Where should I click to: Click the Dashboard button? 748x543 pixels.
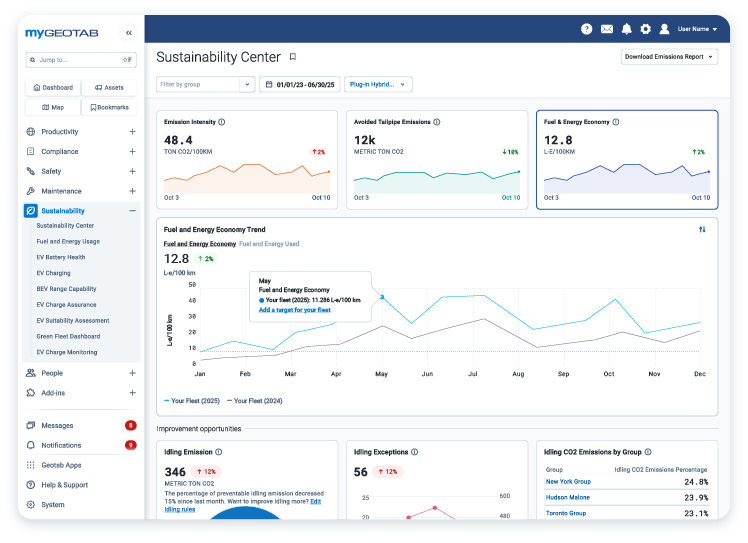53,88
